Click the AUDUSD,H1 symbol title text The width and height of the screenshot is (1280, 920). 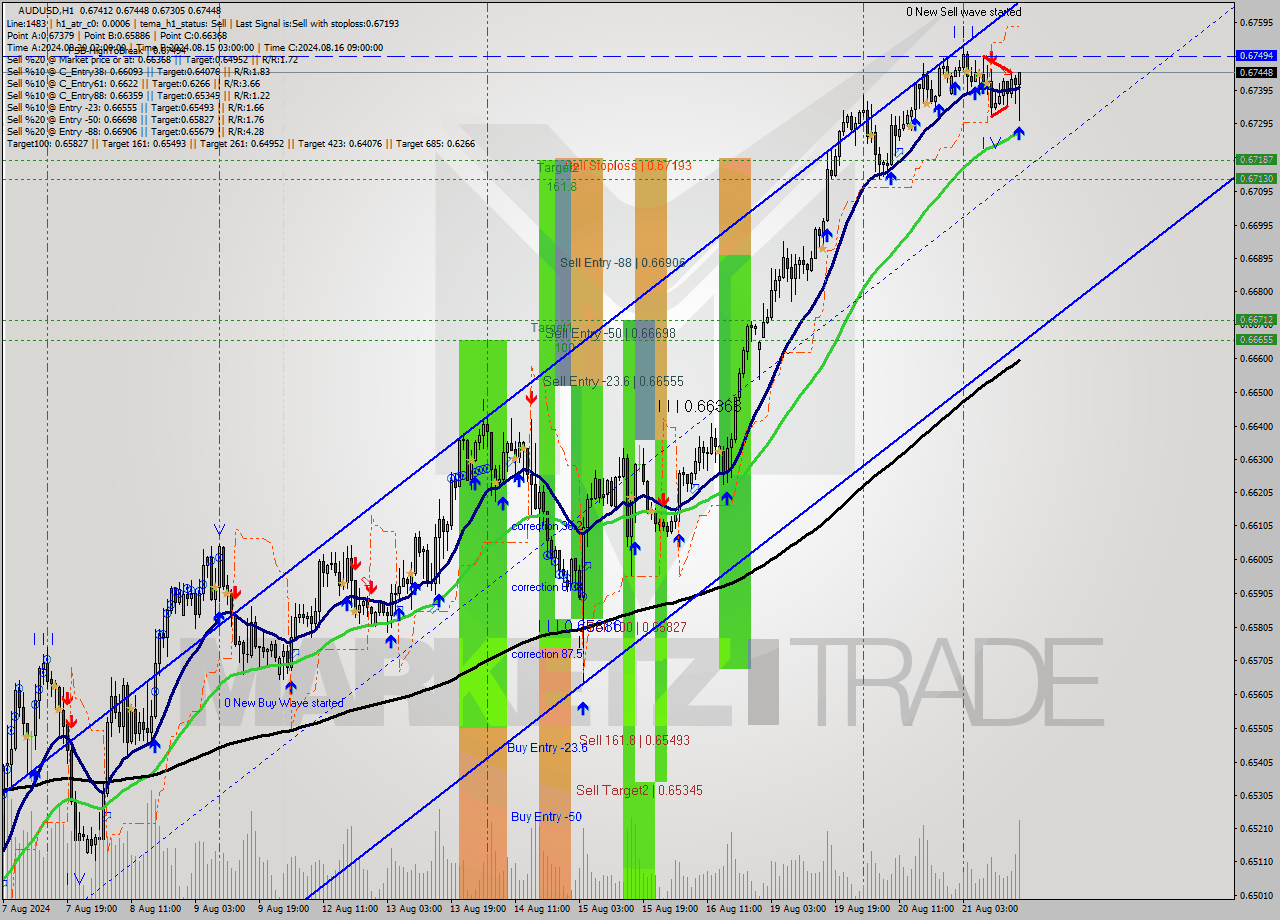click(x=46, y=10)
